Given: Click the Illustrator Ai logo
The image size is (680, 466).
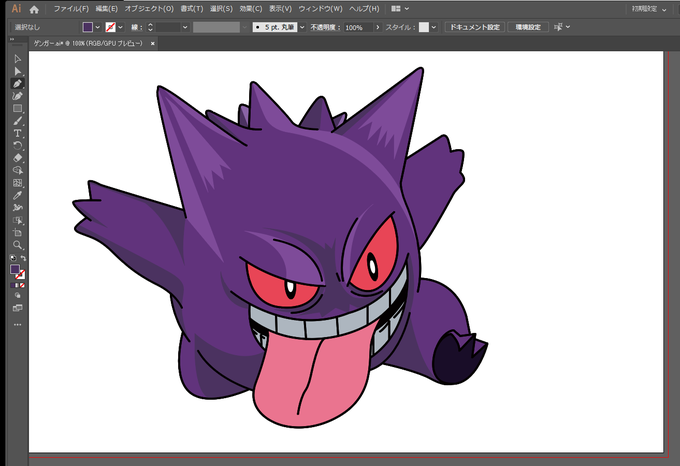Looking at the screenshot, I should 16,9.
